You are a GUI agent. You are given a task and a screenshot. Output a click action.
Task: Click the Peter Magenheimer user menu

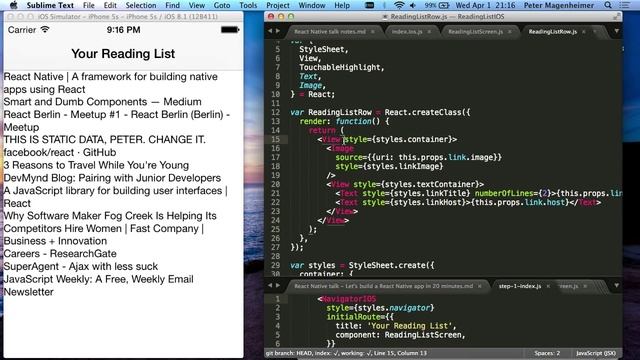(x=559, y=5)
